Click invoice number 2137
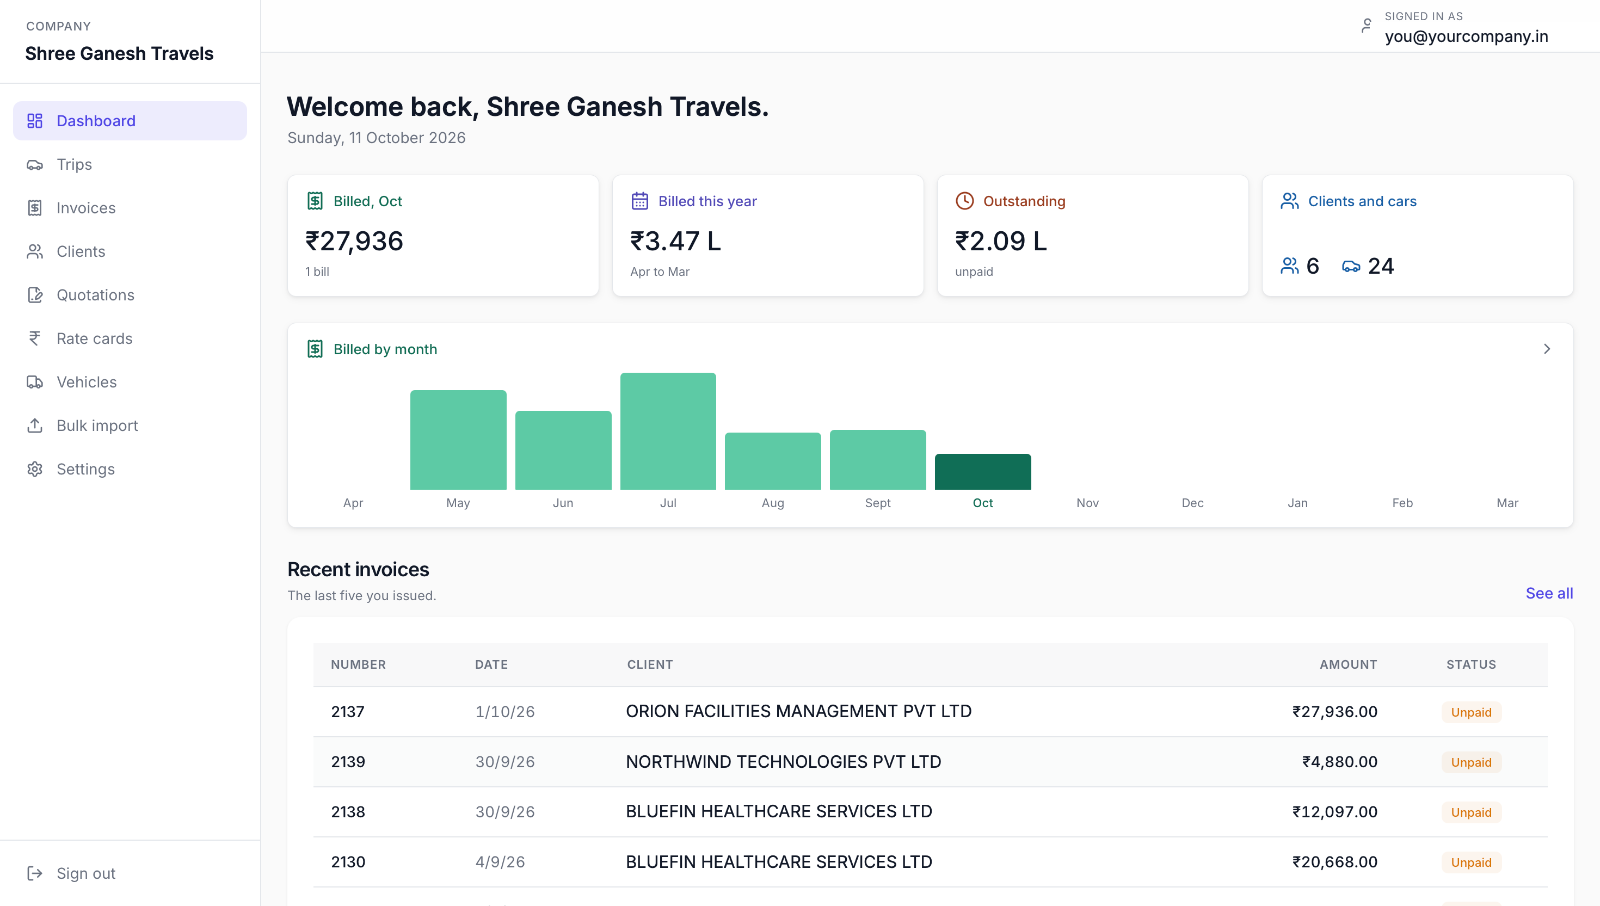 click(348, 712)
